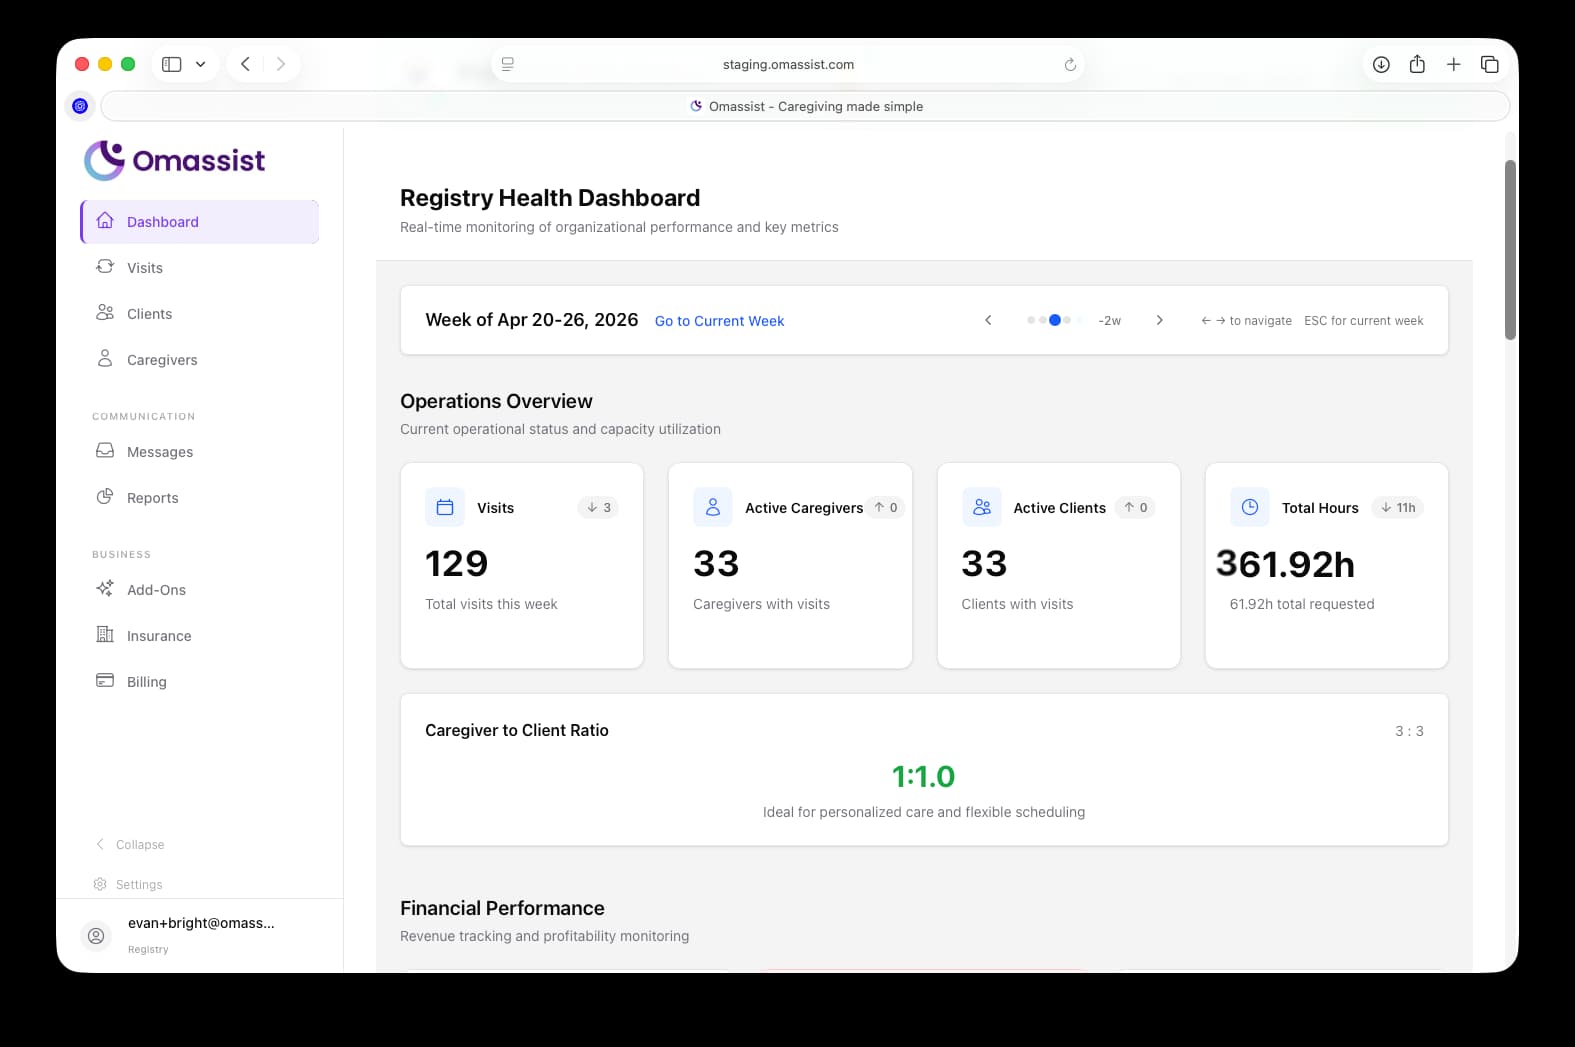Click the 3 : 3 ratio text
1575x1047 pixels.
[x=1409, y=731]
